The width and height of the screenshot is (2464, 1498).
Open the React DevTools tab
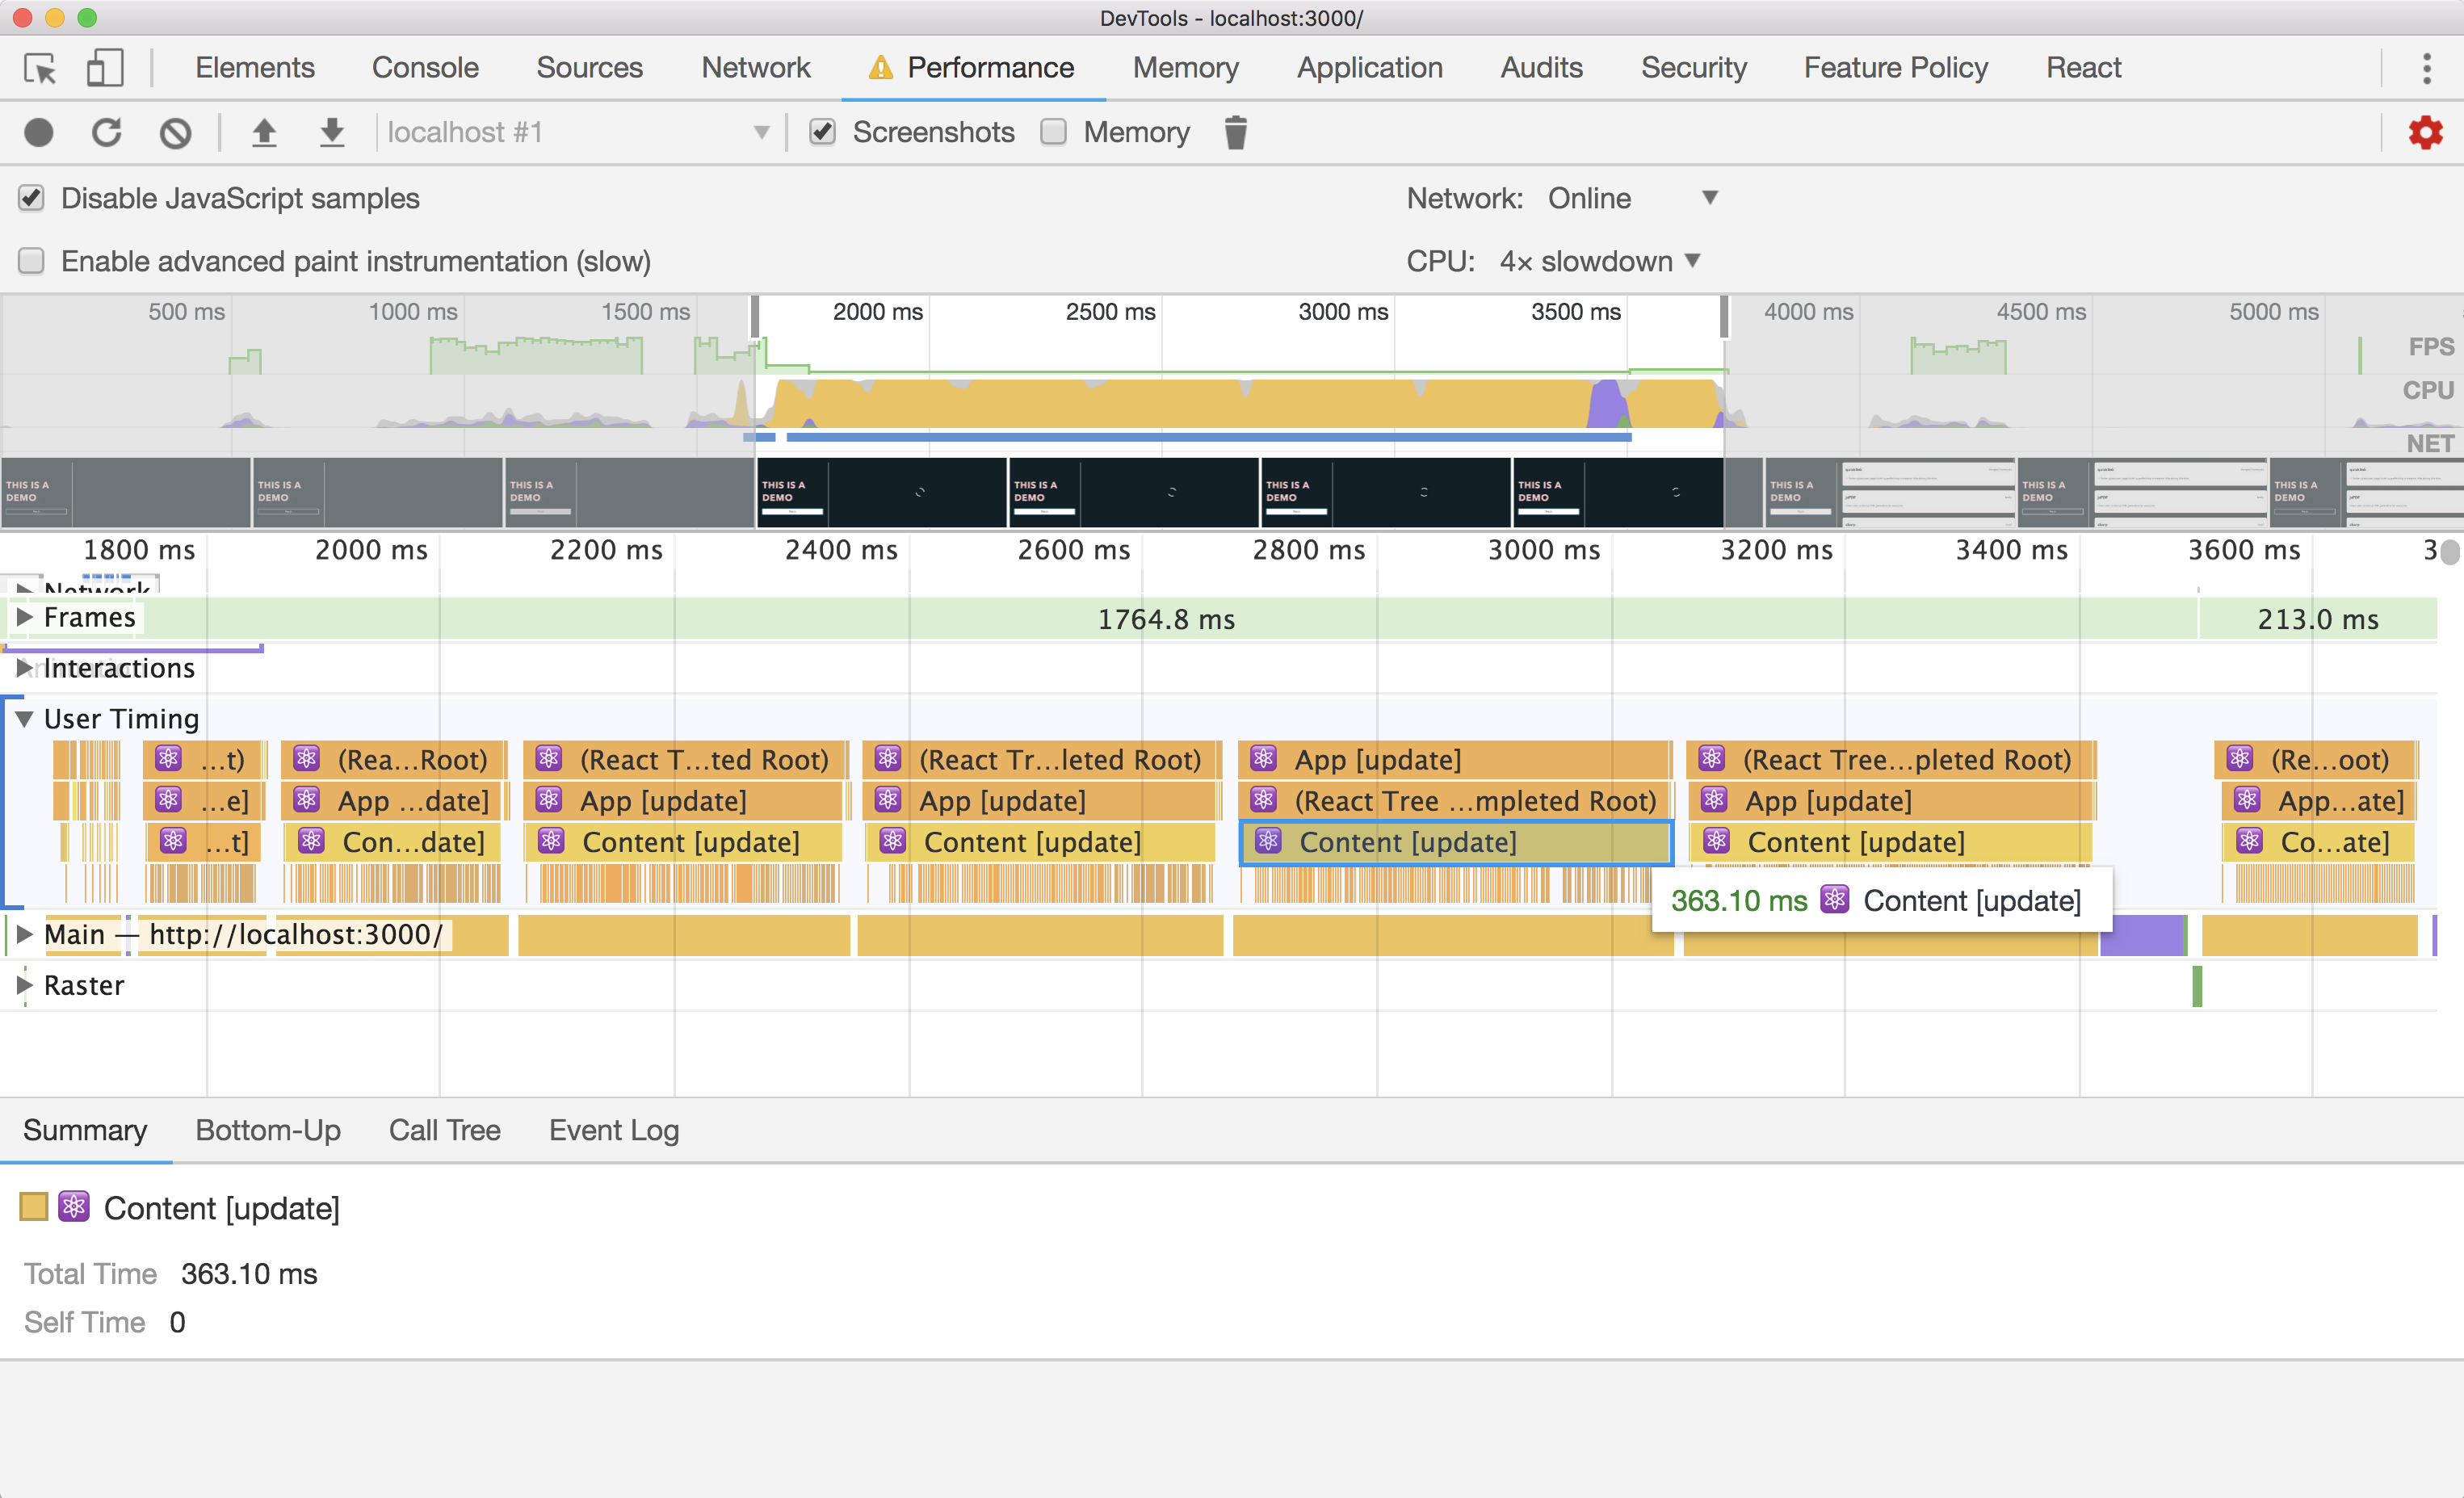2082,68
